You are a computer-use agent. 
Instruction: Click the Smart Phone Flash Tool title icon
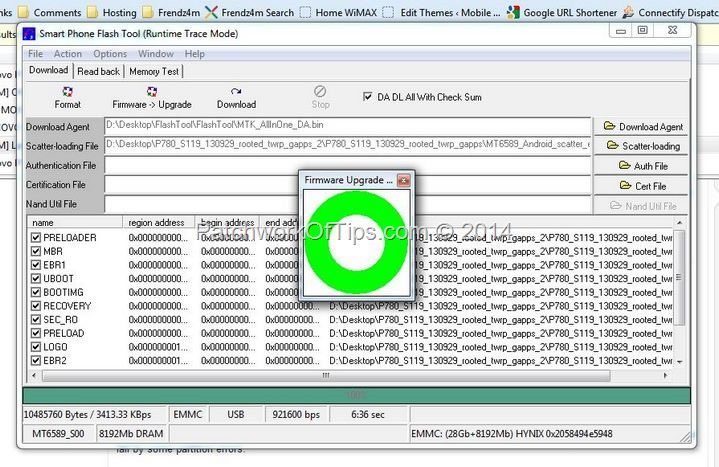[29, 33]
